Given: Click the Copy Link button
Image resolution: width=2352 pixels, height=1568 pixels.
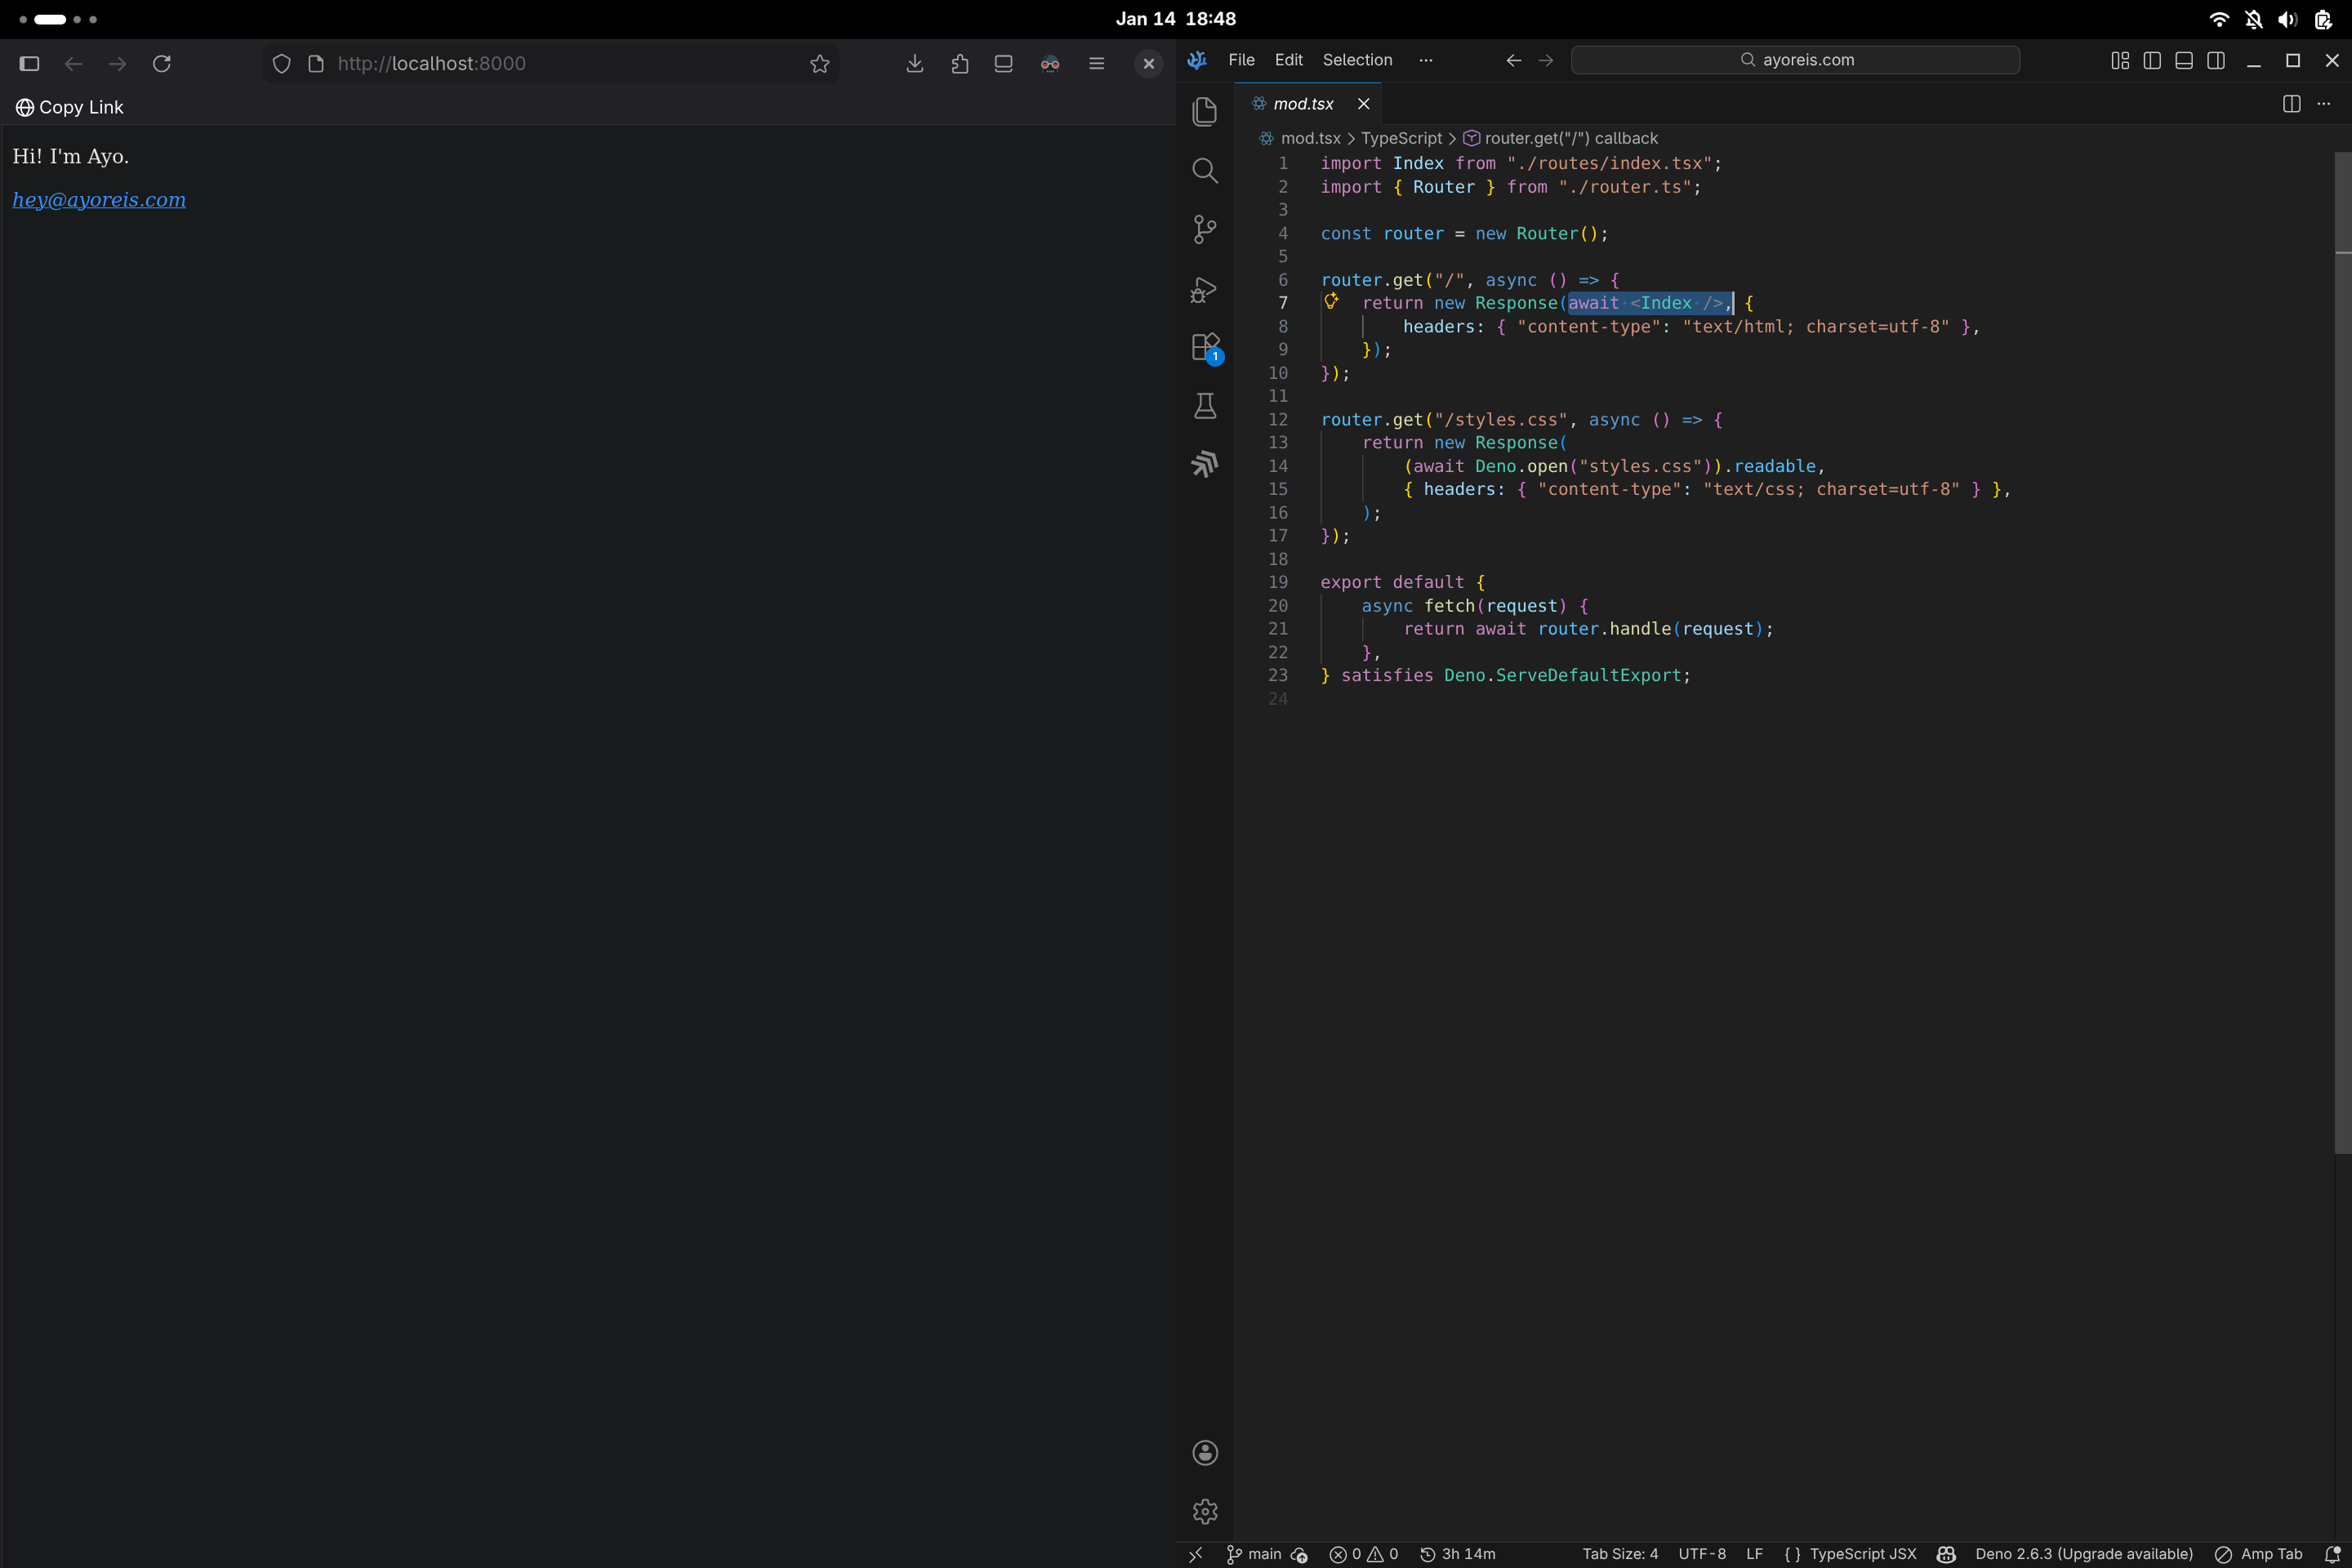Looking at the screenshot, I should point(70,107).
